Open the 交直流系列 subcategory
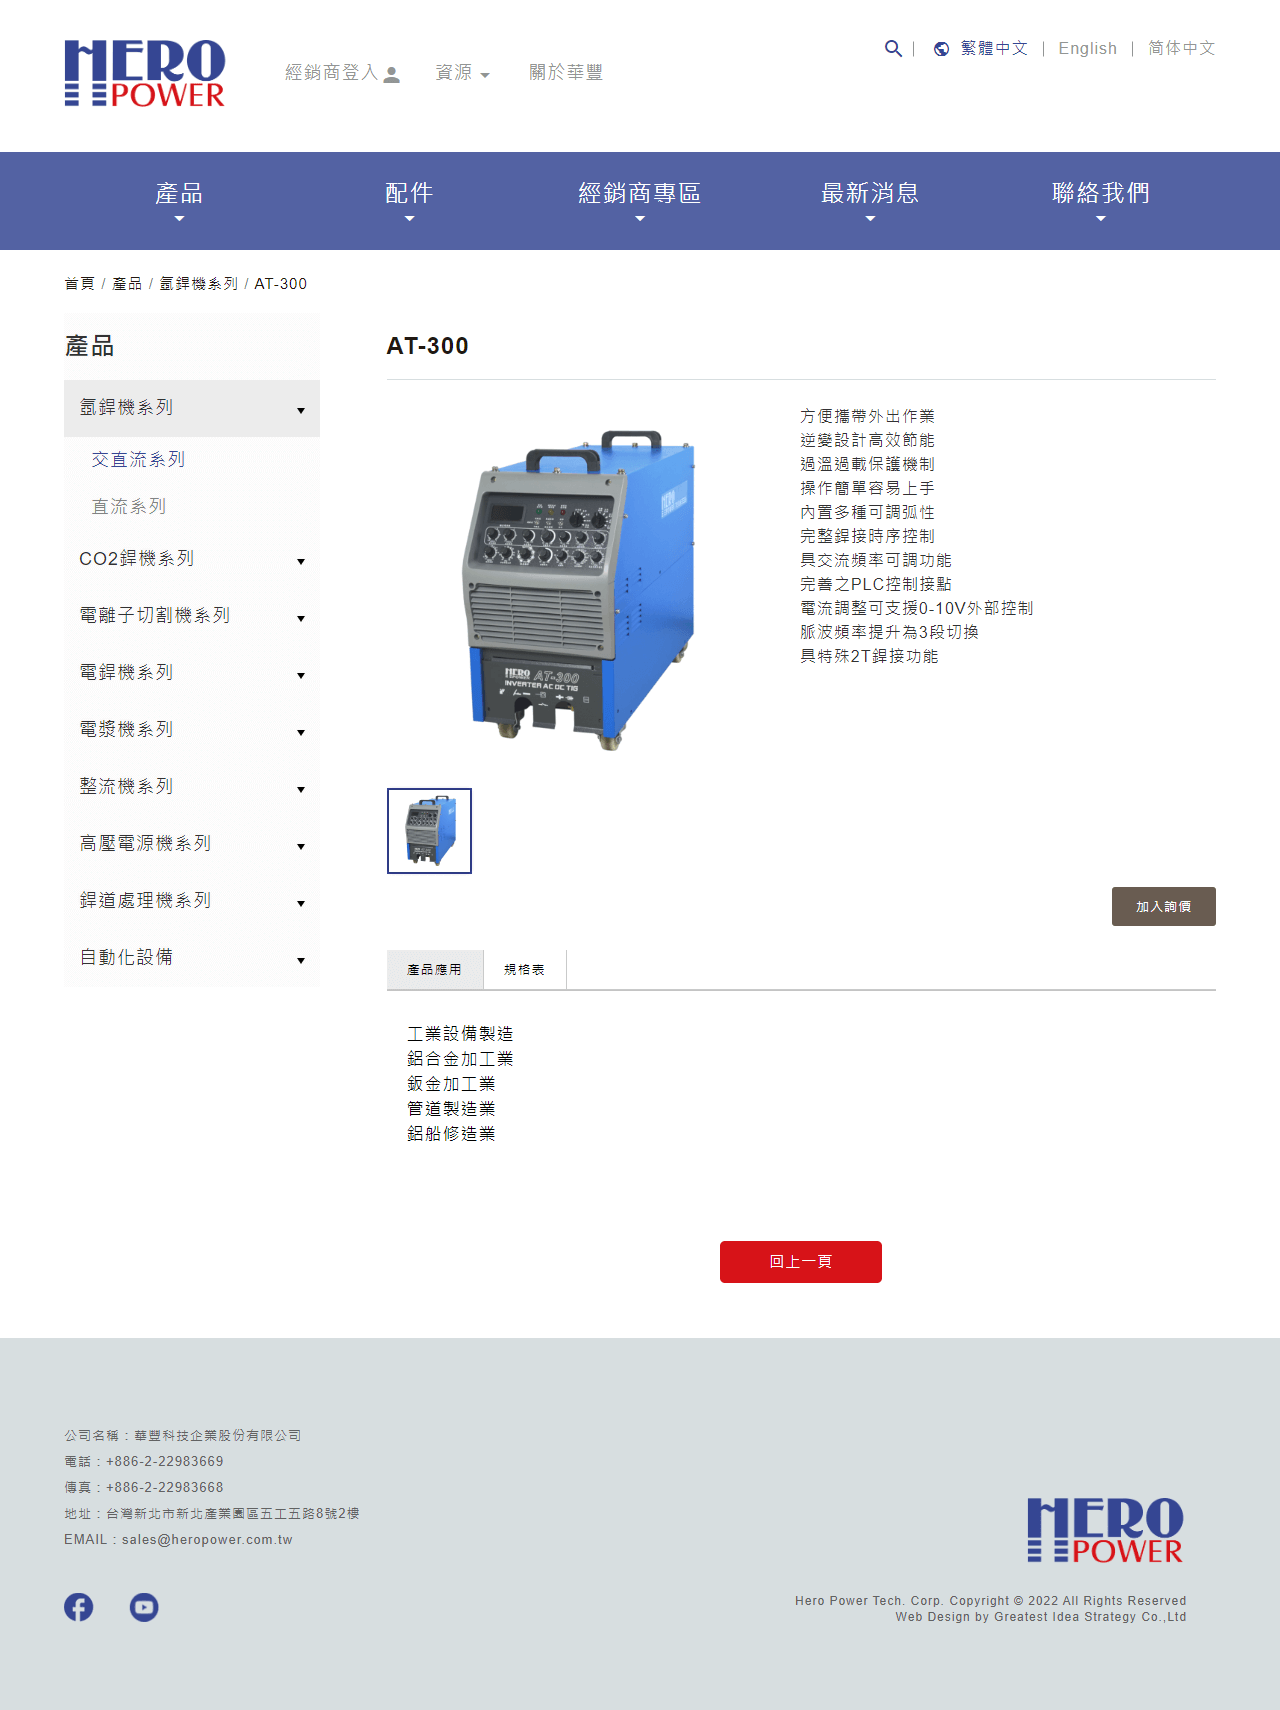Screen dimensions: 1280x1710 138,460
